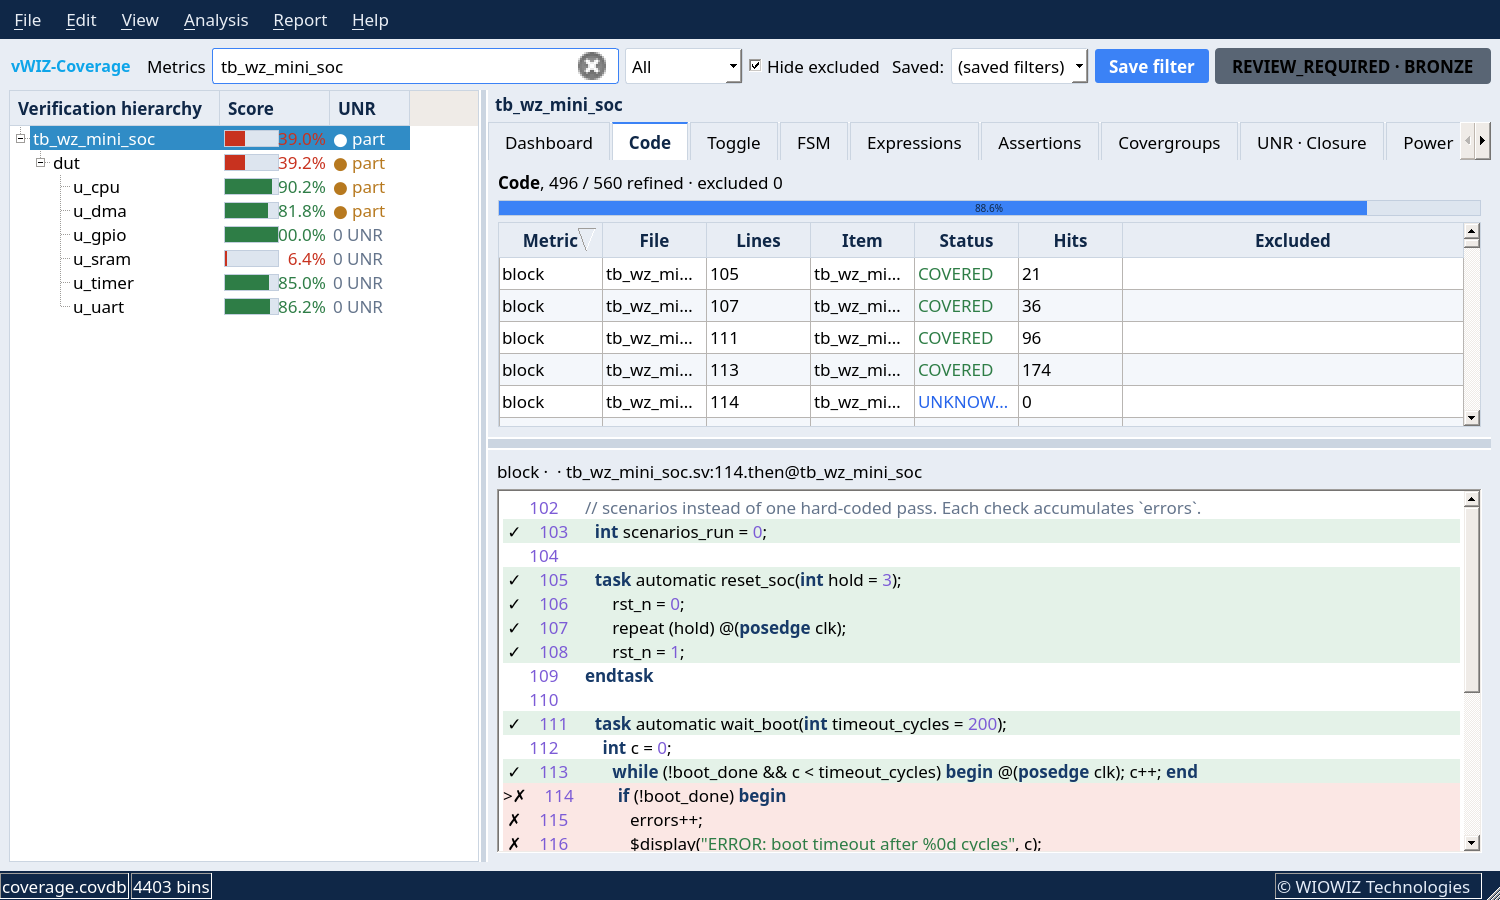Screen dimensions: 1500x900
Task: Click code line 105 reset_soc task
Action: coord(981,580)
